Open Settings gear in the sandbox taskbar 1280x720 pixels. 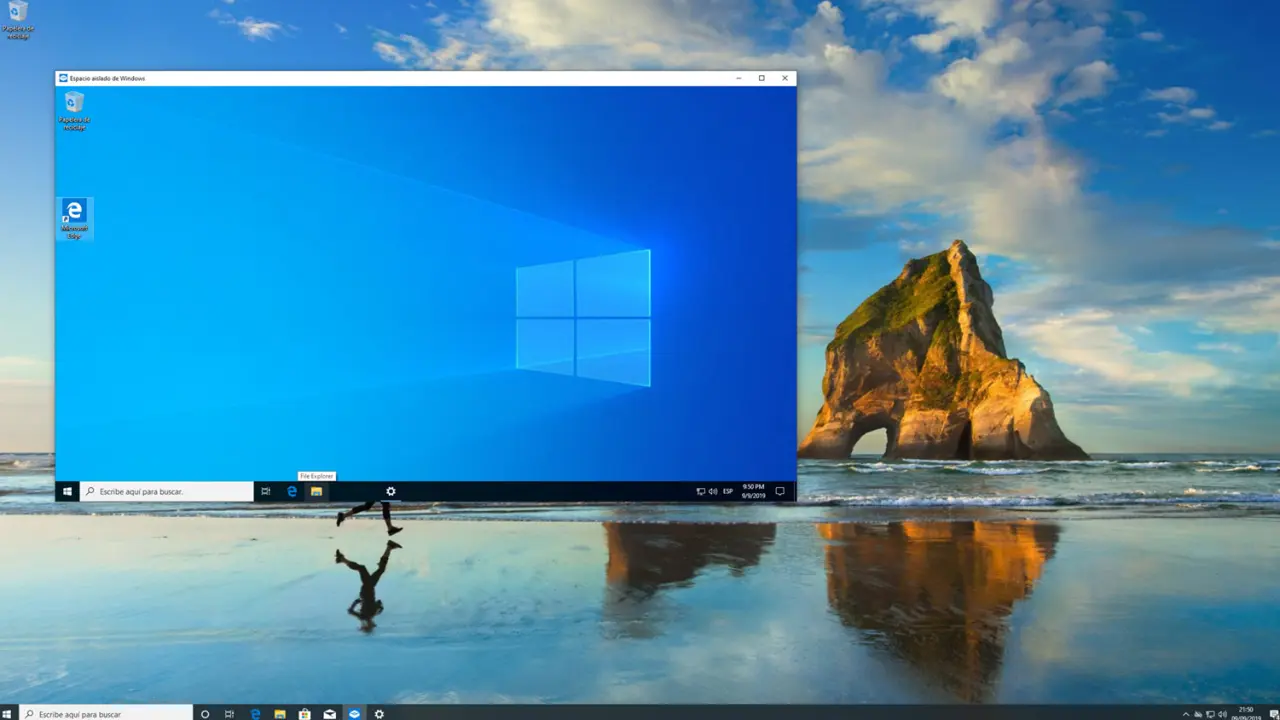coord(391,492)
